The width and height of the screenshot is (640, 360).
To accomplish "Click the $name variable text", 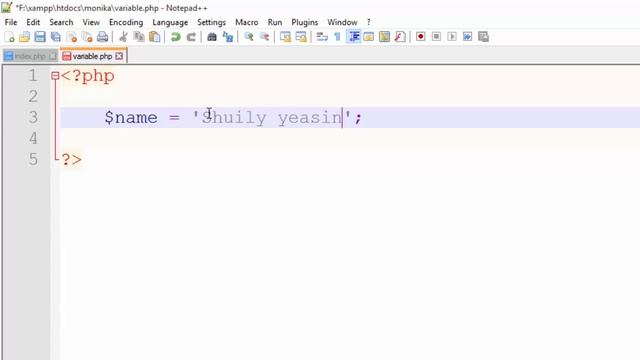I will coord(131,118).
